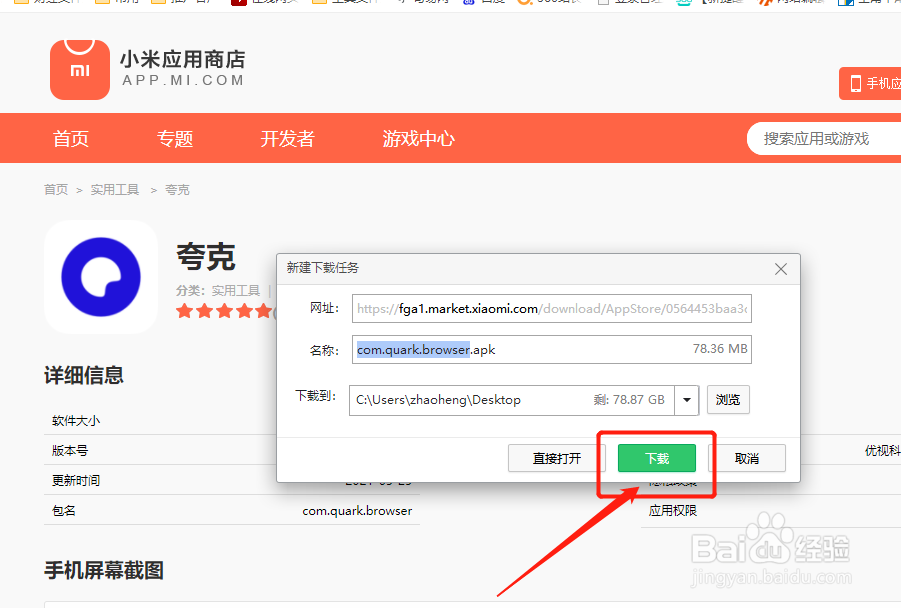The image size is (901, 608).
Task: Click the APP.MI.COM text under the title
Action: [183, 80]
